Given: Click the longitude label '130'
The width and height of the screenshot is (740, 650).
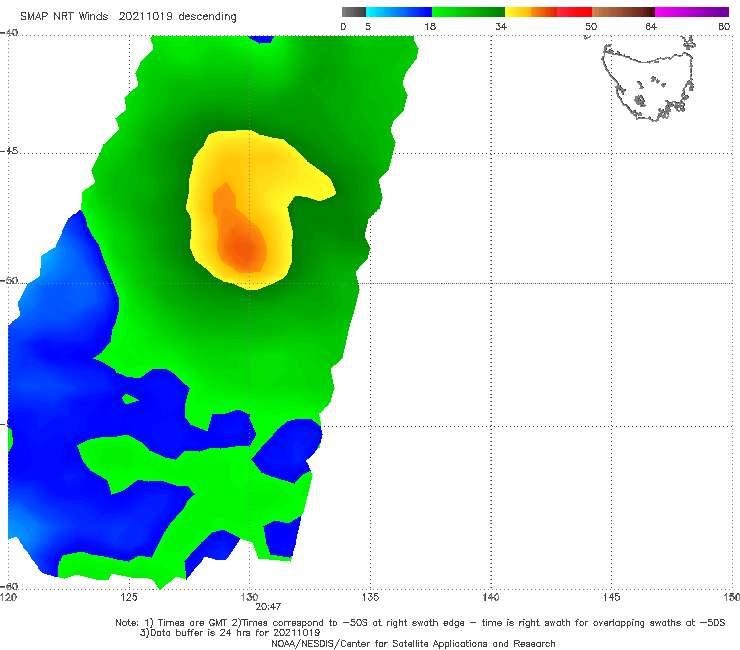Looking at the screenshot, I should (x=249, y=597).
